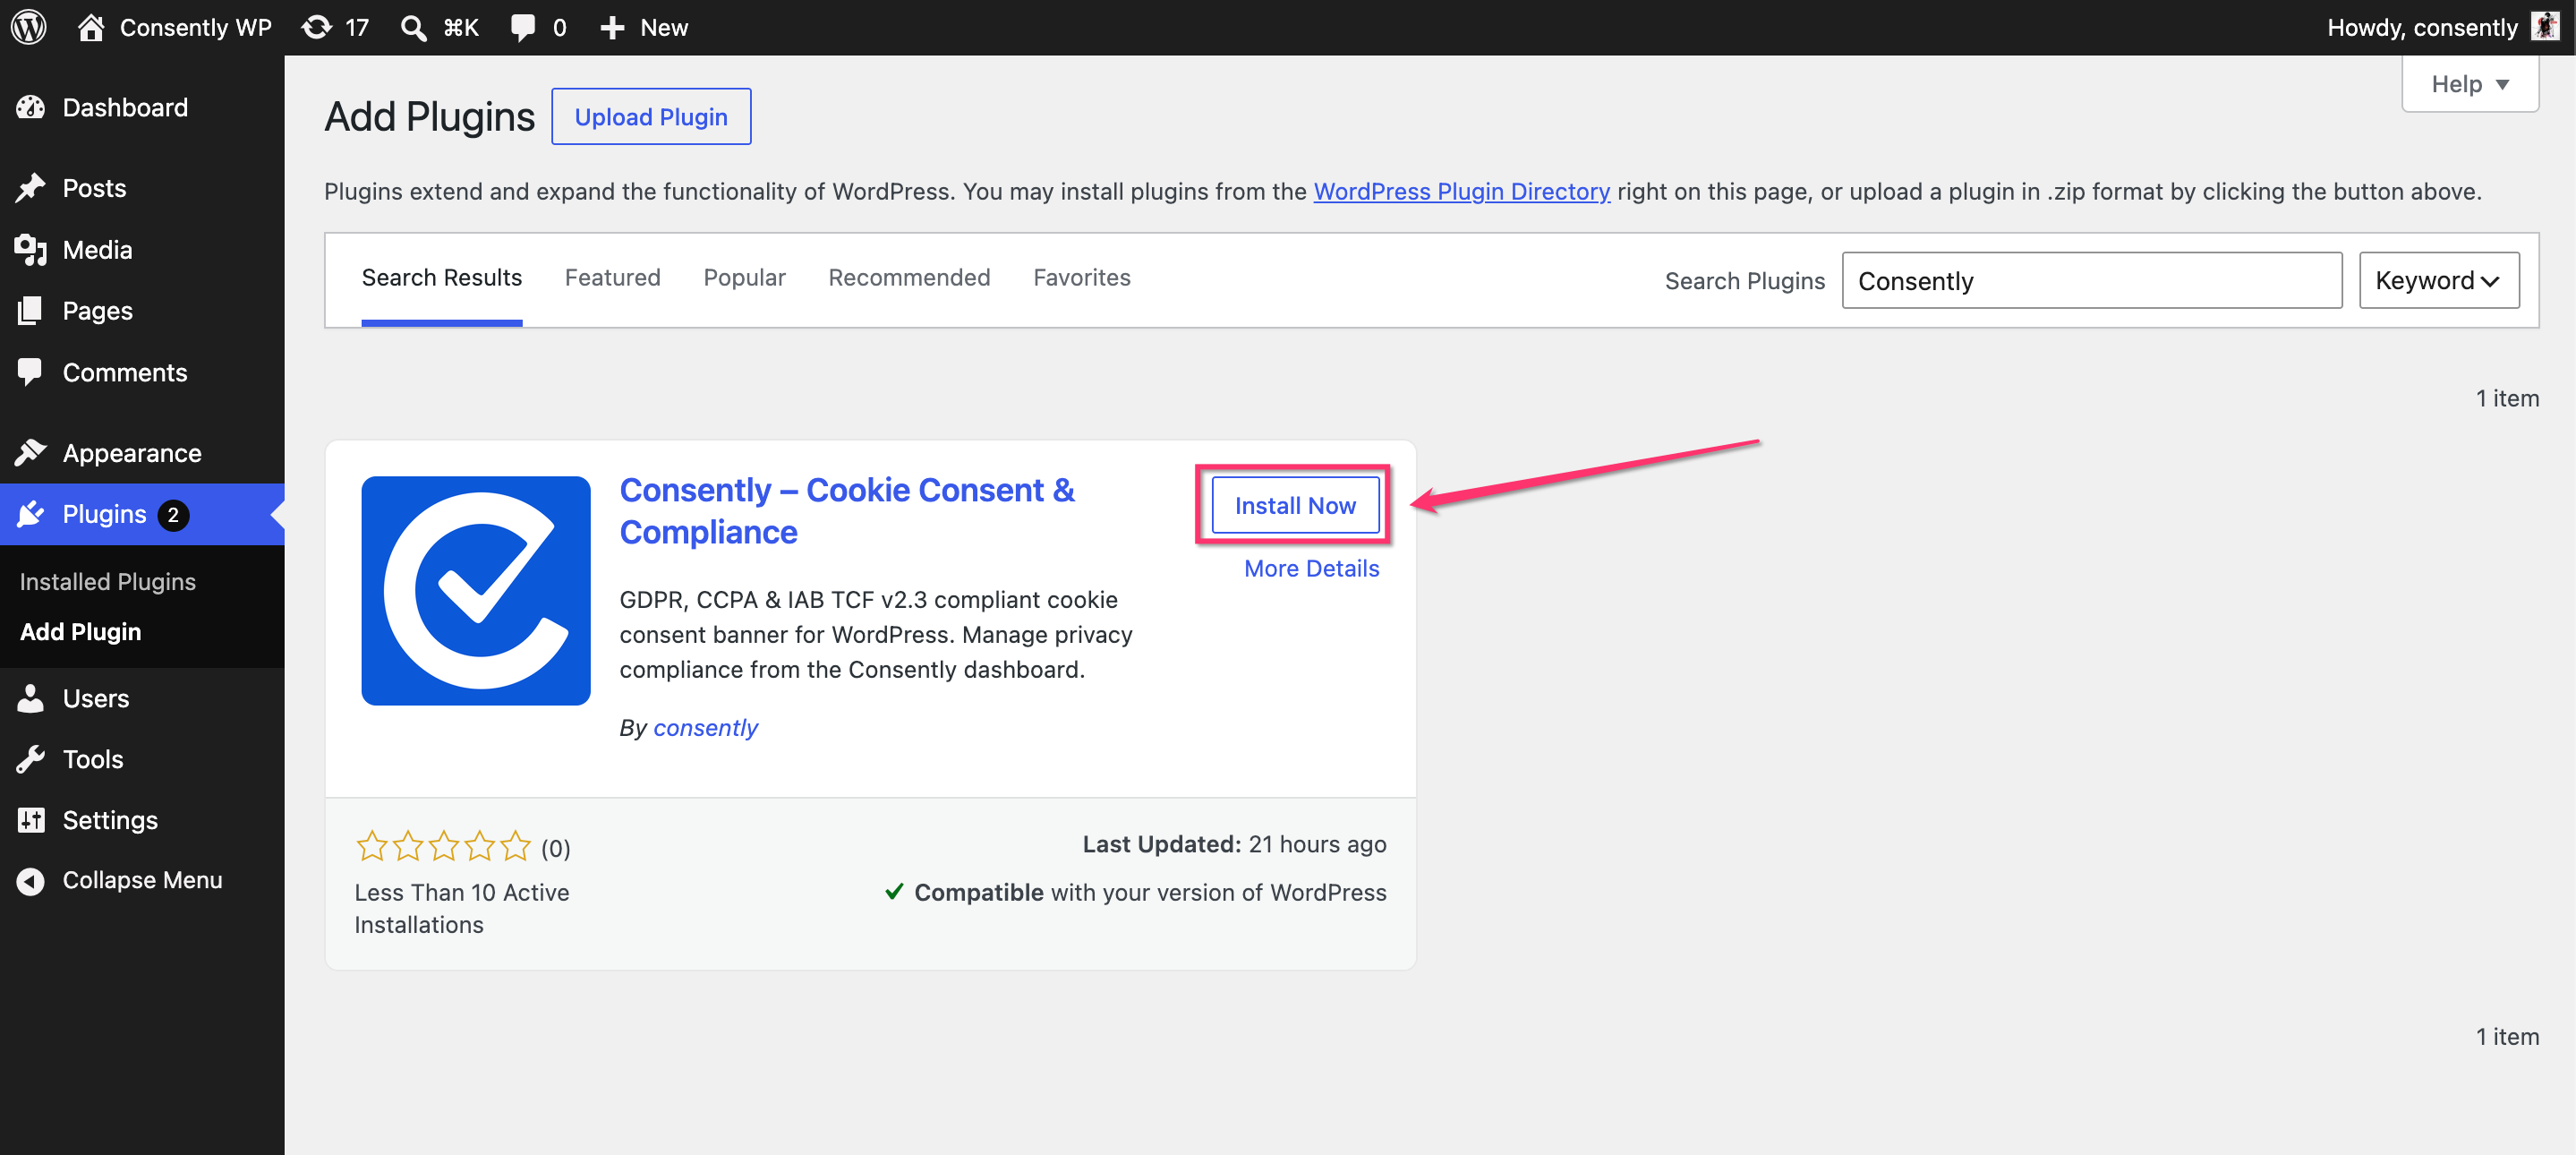Click the admin bar comments count 0
Screen dimensions: 2576x1155
click(559, 27)
